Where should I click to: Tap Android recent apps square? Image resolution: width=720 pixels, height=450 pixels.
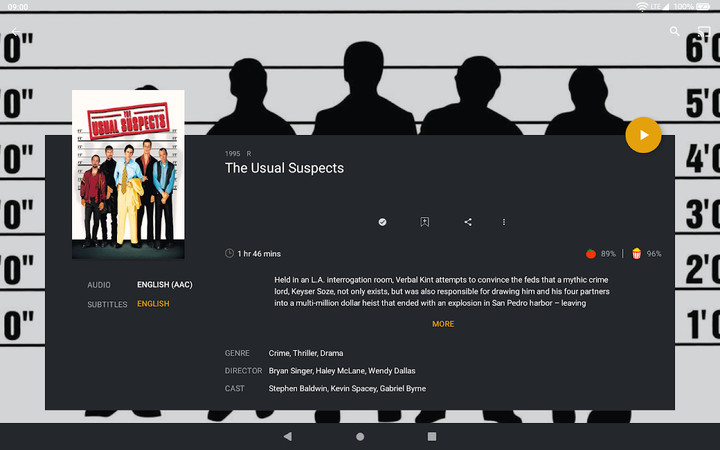[x=432, y=436]
